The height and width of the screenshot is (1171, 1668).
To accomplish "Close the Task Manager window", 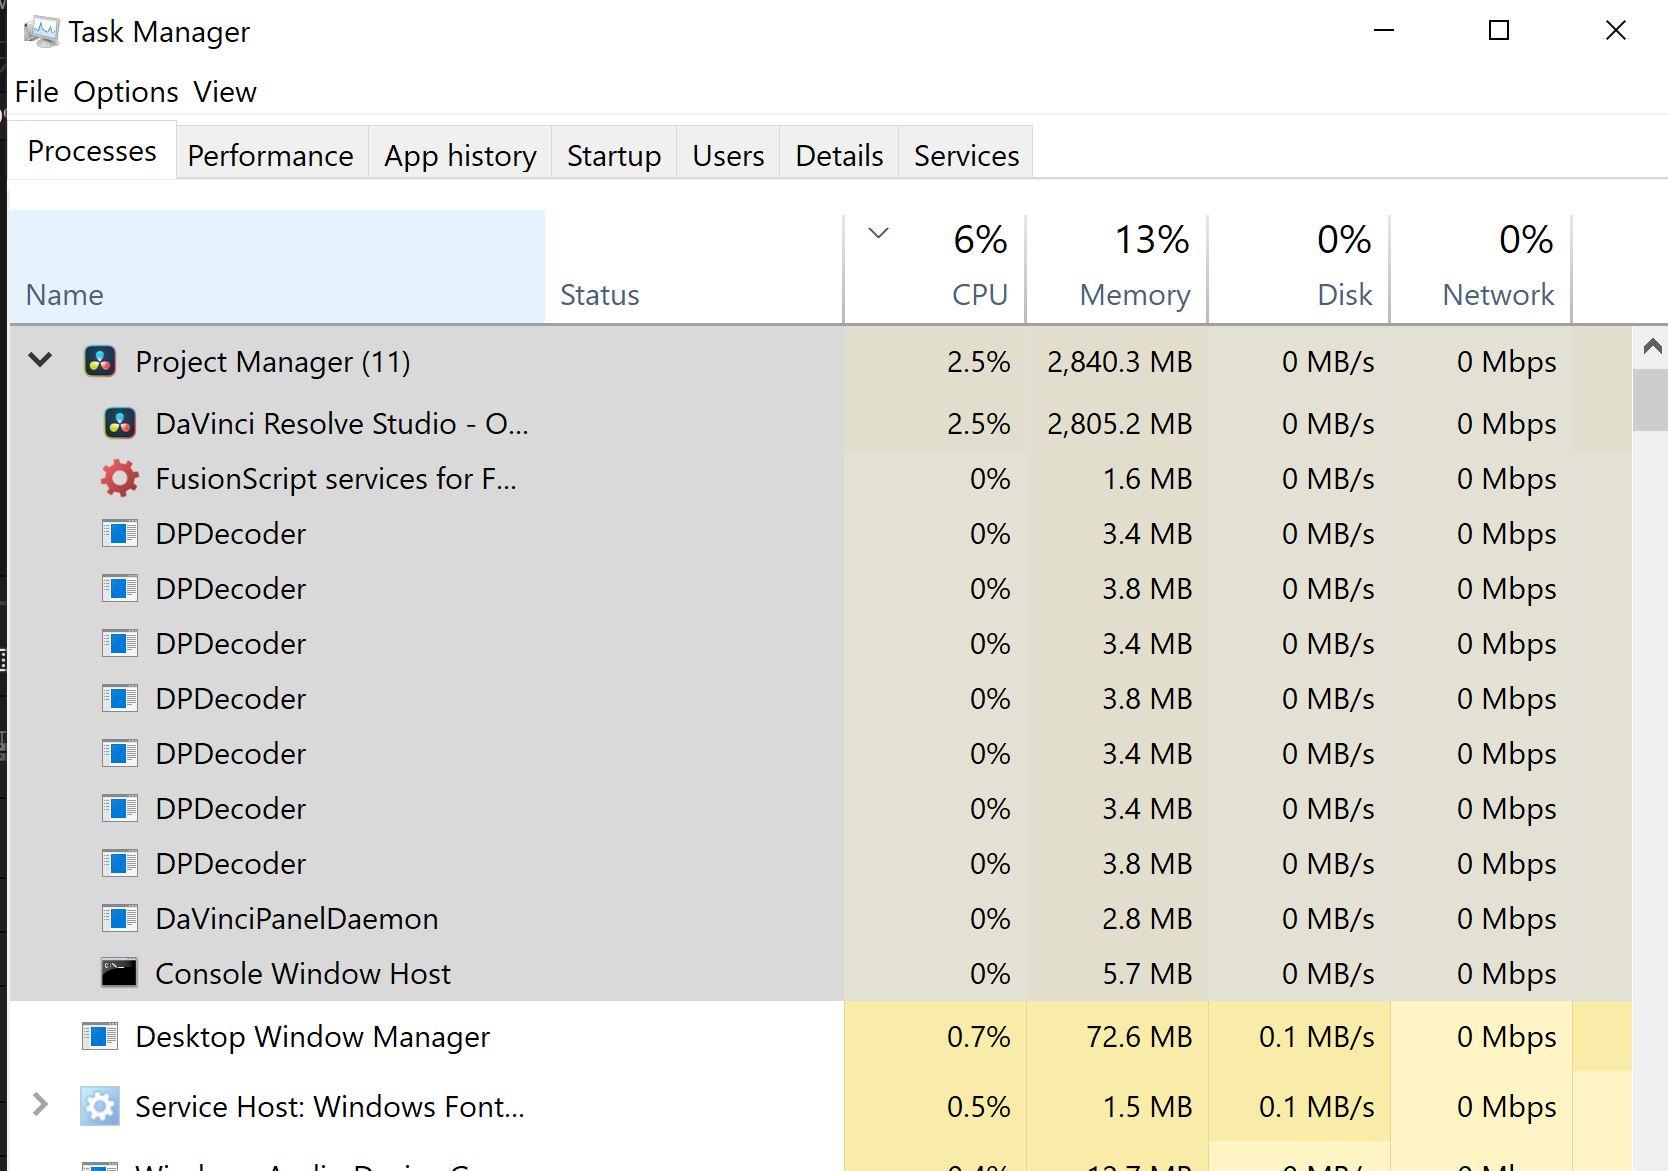I will point(1615,30).
